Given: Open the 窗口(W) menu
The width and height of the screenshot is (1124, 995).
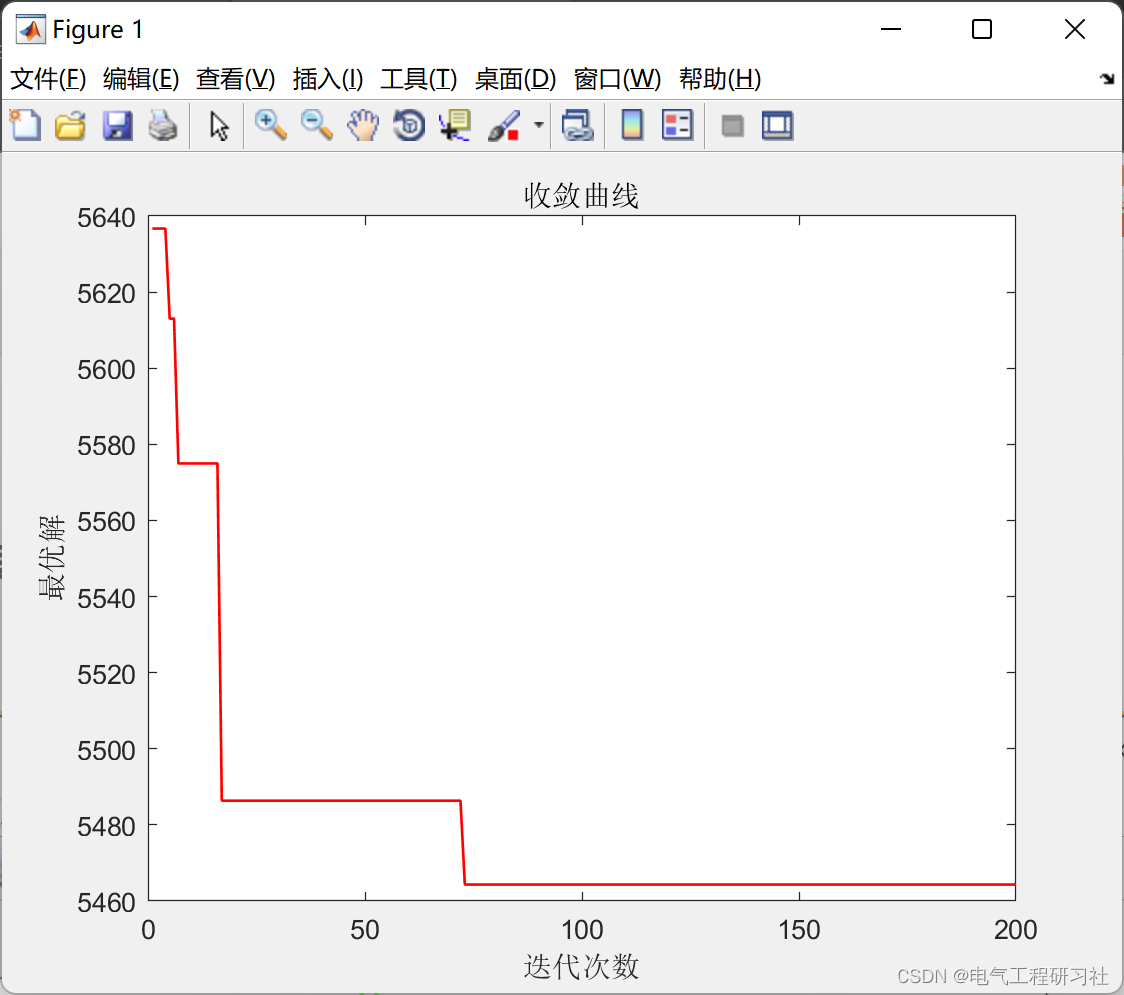Looking at the screenshot, I should (617, 79).
